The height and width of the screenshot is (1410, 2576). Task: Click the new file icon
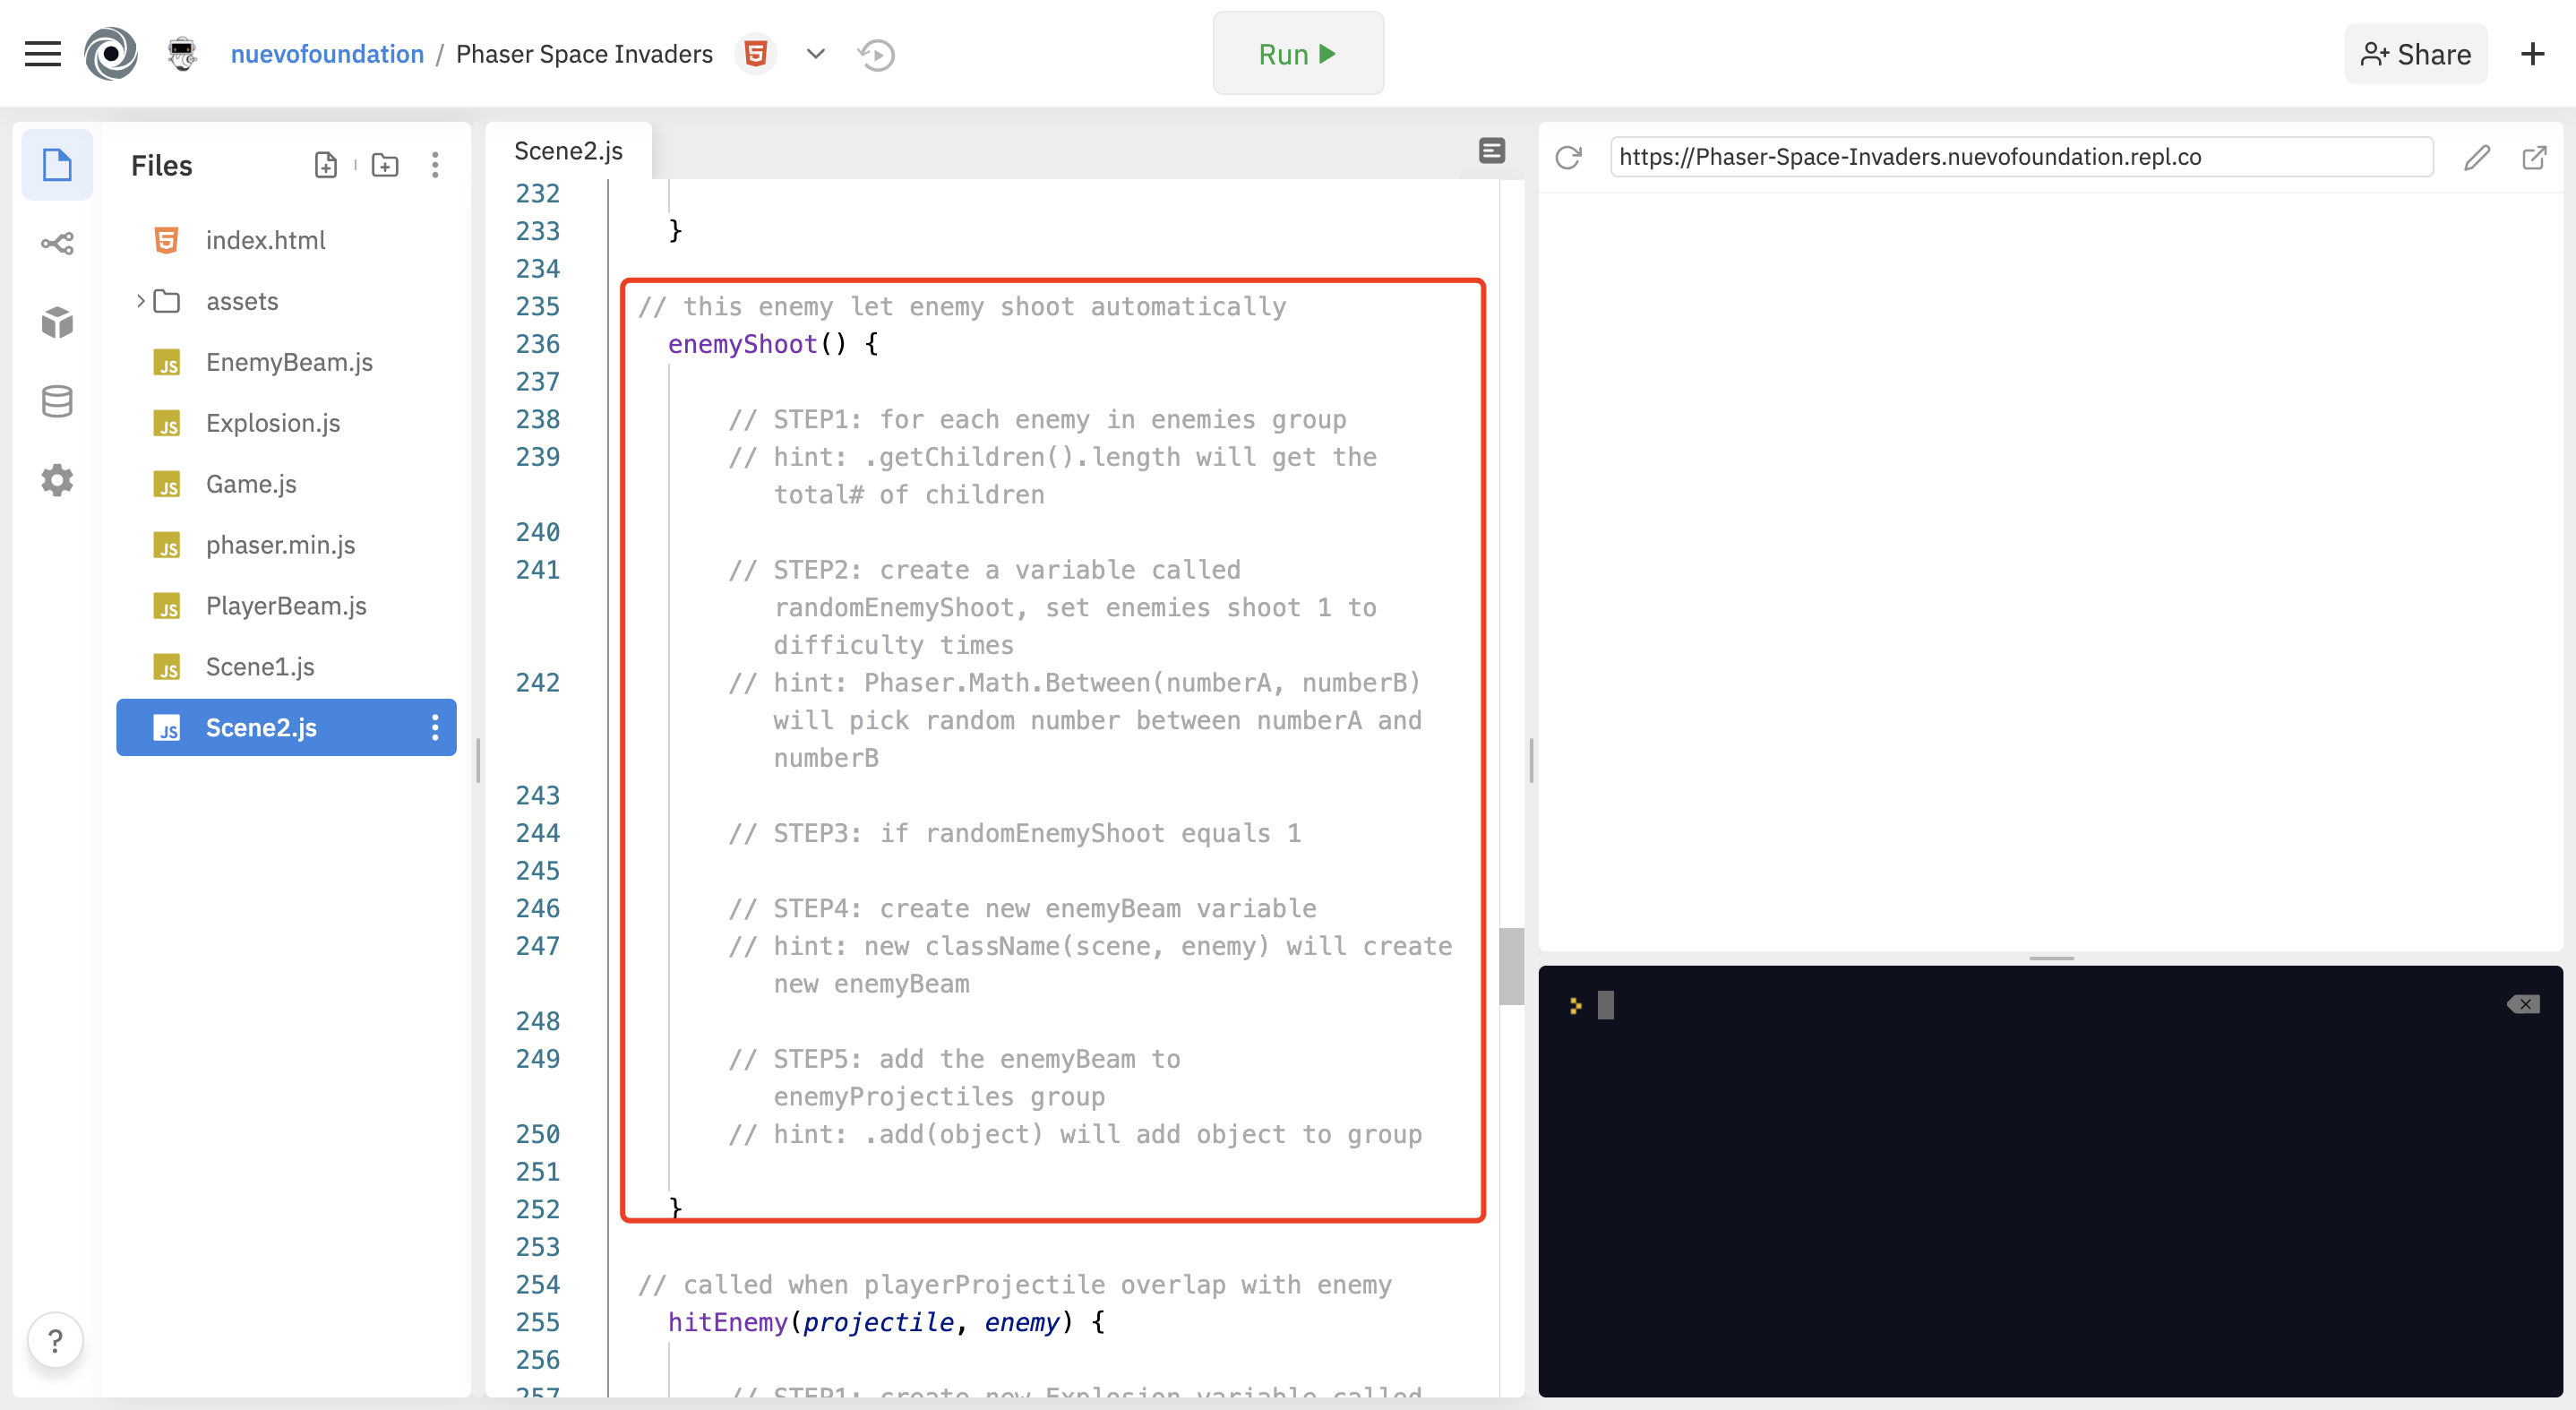(325, 165)
